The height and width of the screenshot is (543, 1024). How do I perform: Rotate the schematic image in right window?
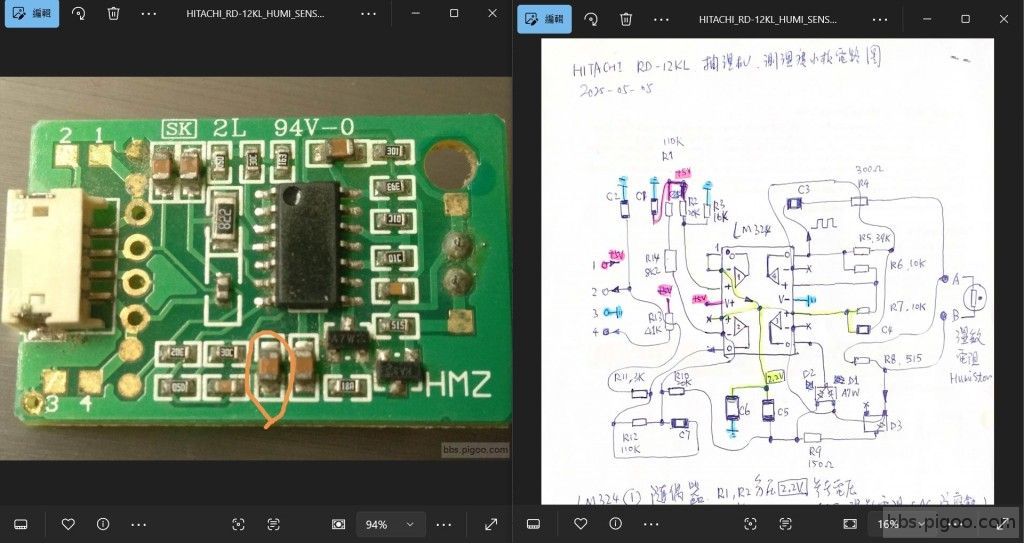591,20
